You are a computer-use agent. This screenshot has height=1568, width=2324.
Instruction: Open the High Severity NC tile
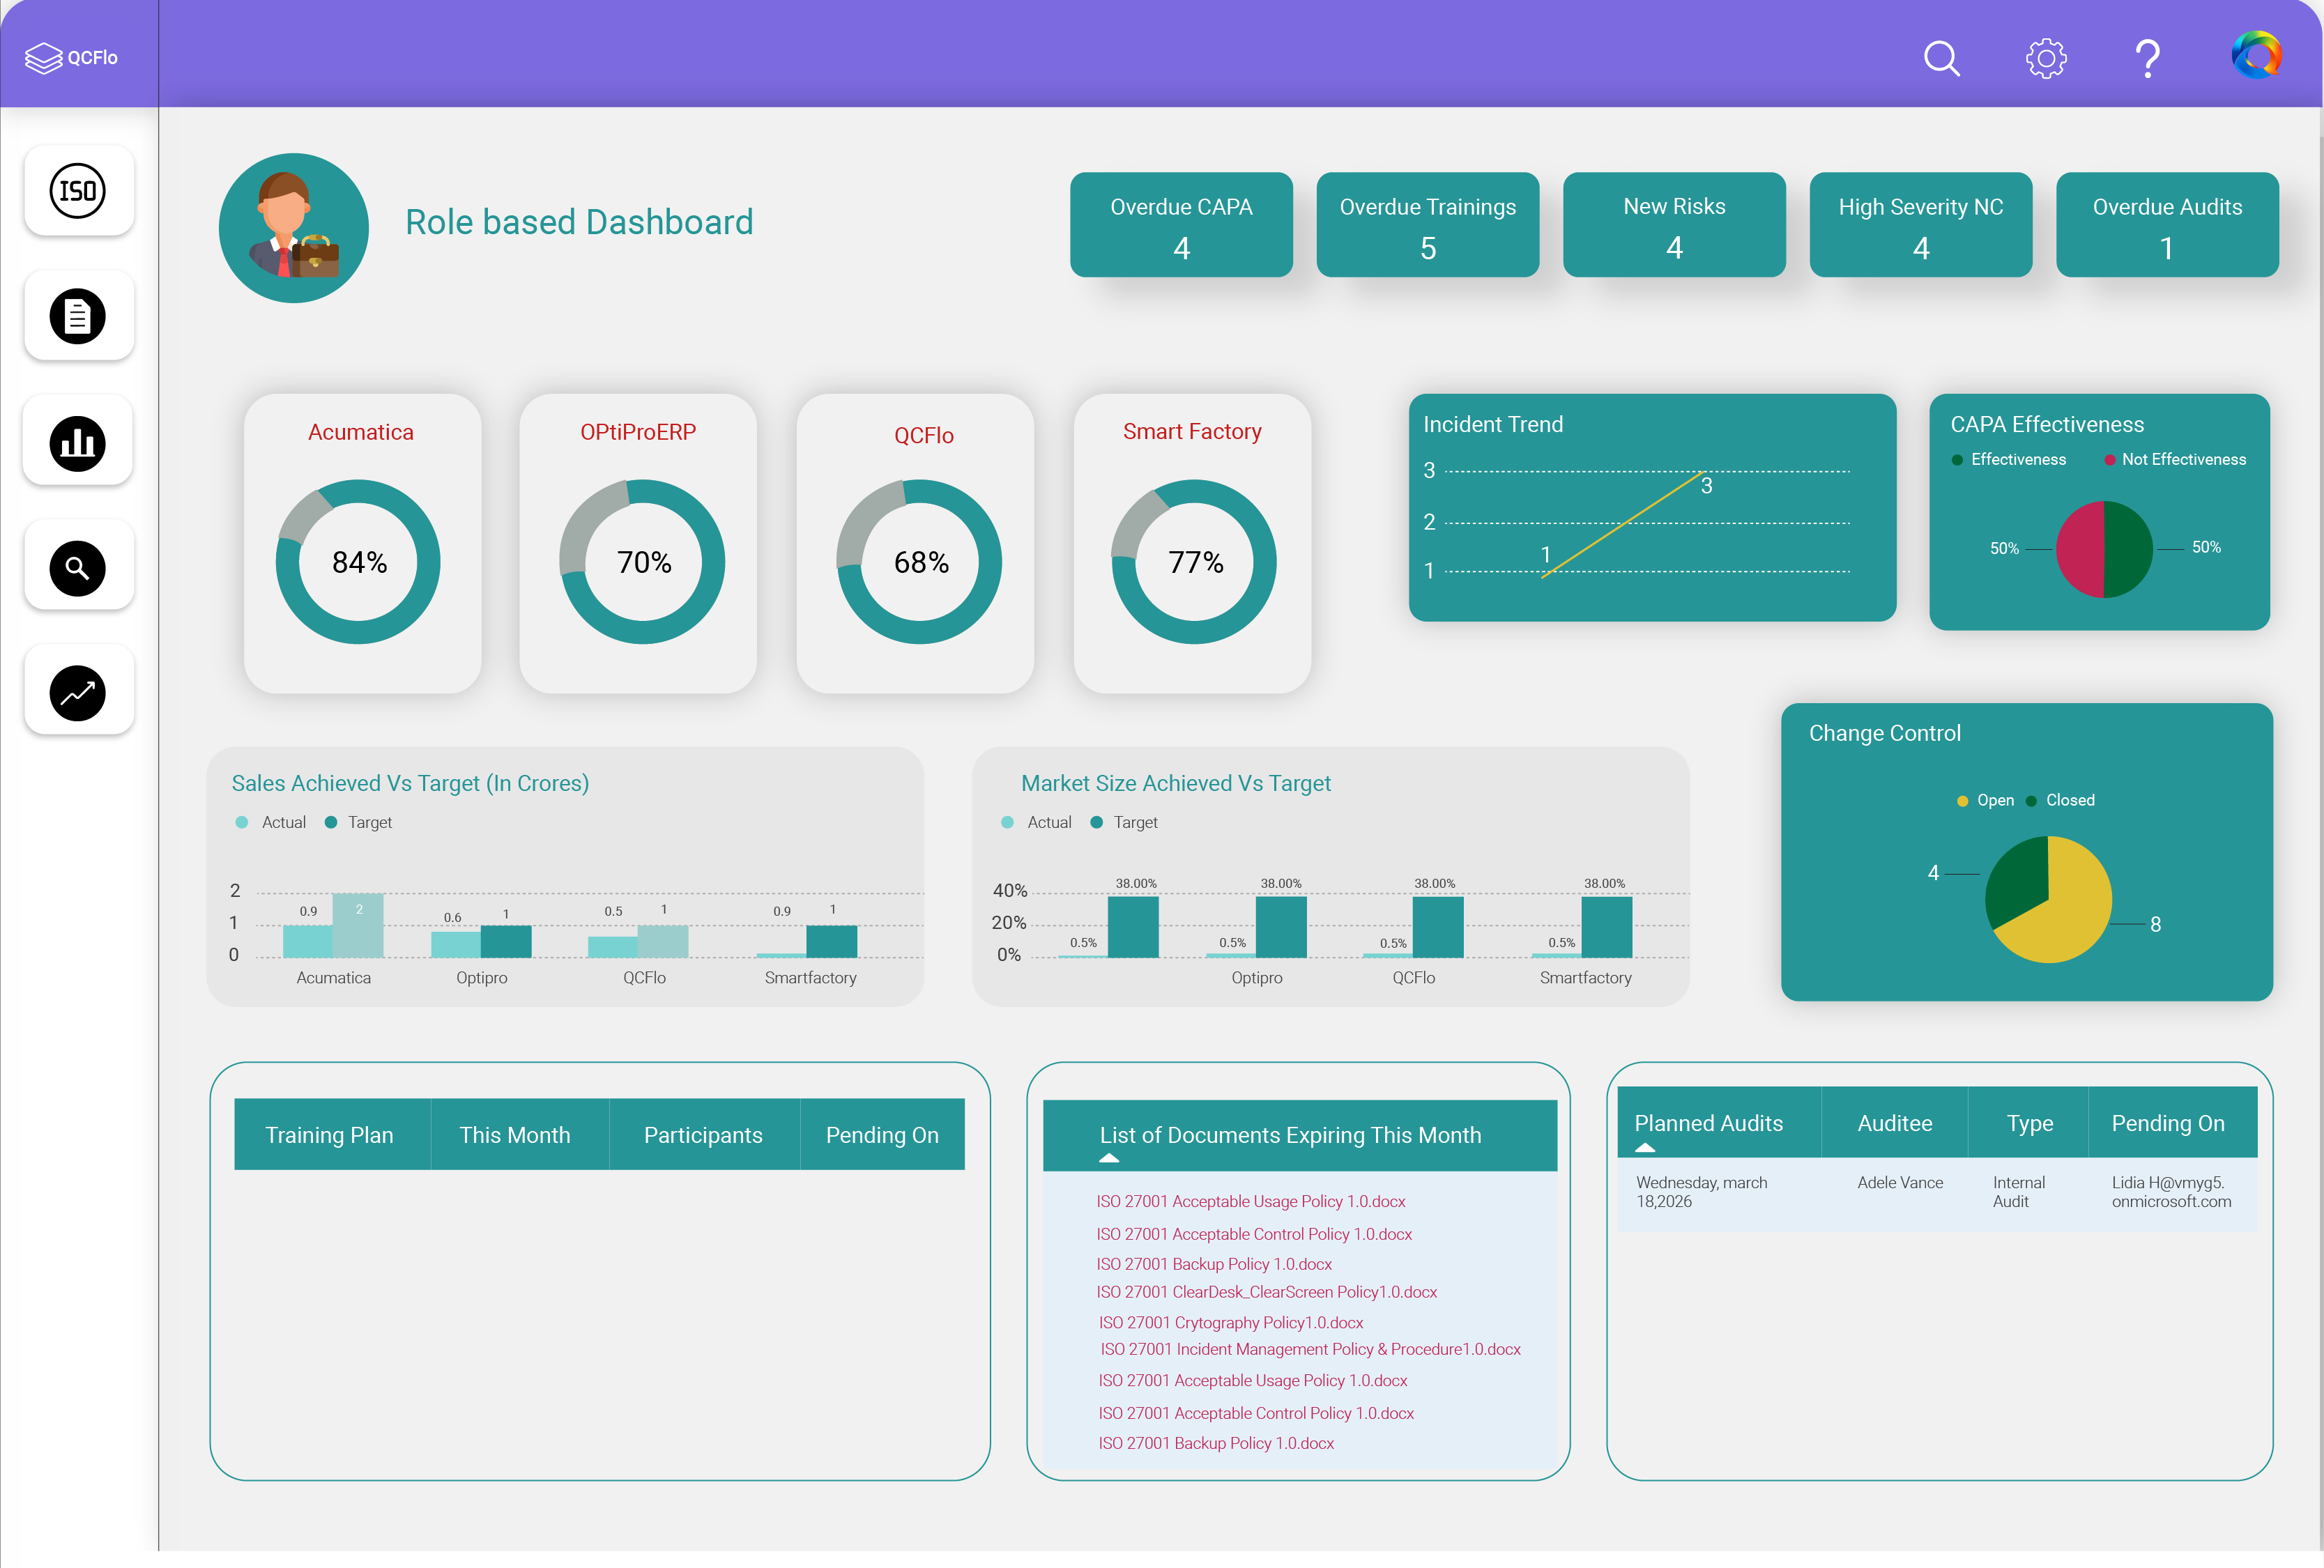[x=1921, y=225]
